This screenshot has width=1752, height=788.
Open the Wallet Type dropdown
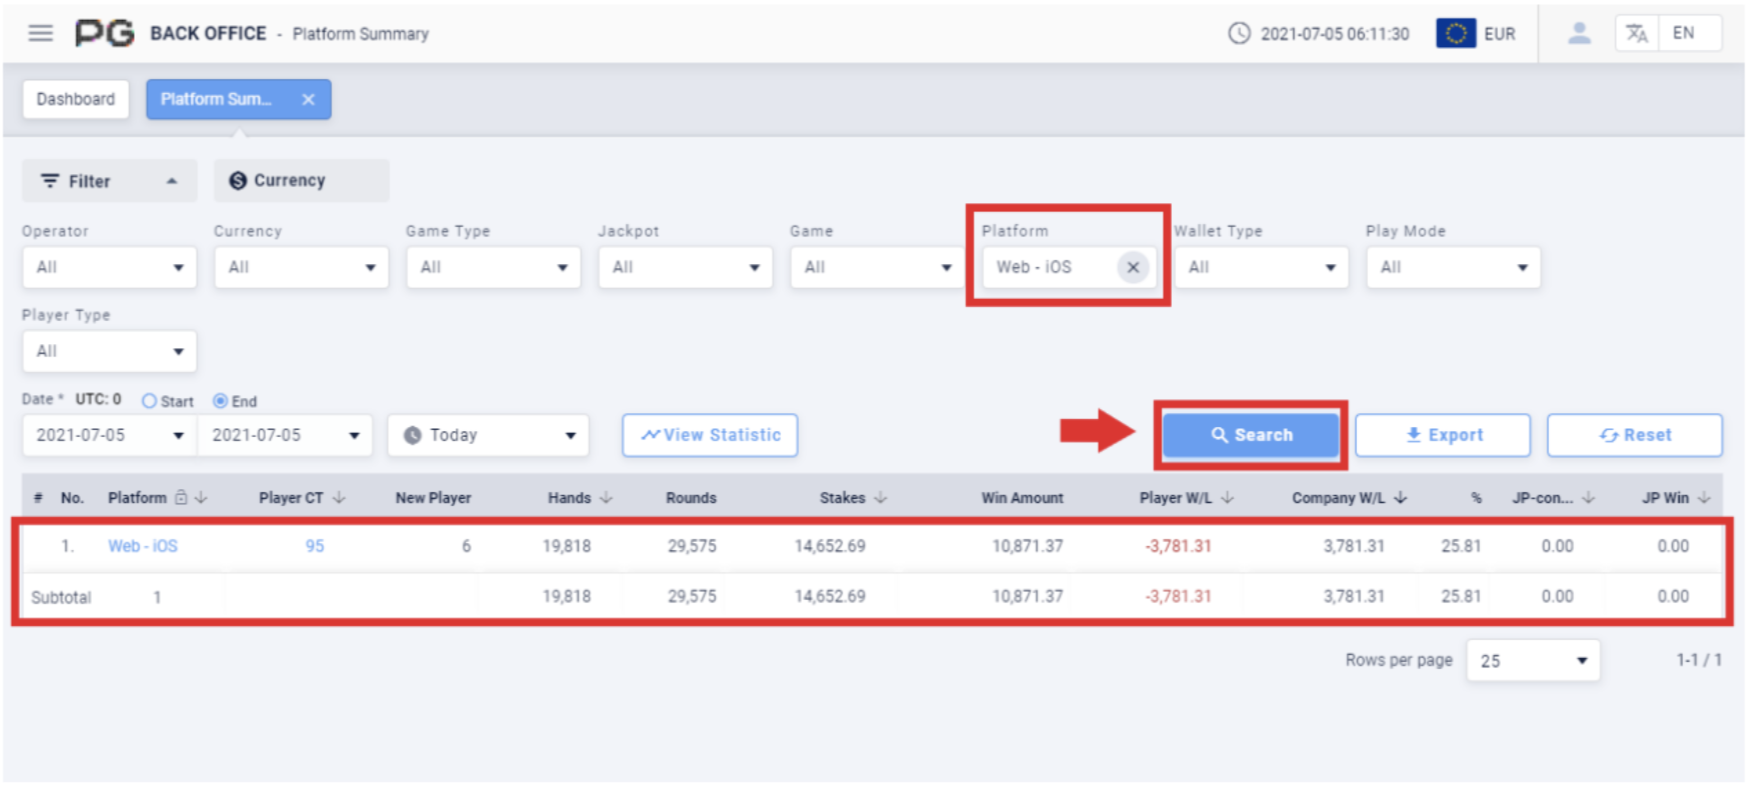point(1261,267)
